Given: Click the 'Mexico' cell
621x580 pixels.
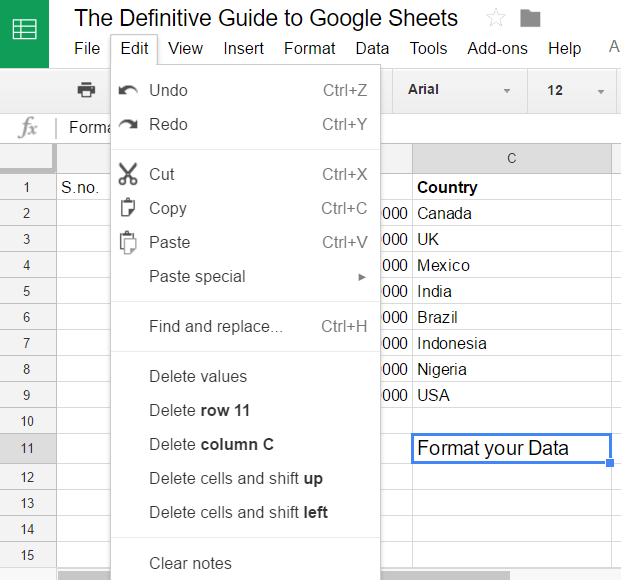Looking at the screenshot, I should 512,265.
